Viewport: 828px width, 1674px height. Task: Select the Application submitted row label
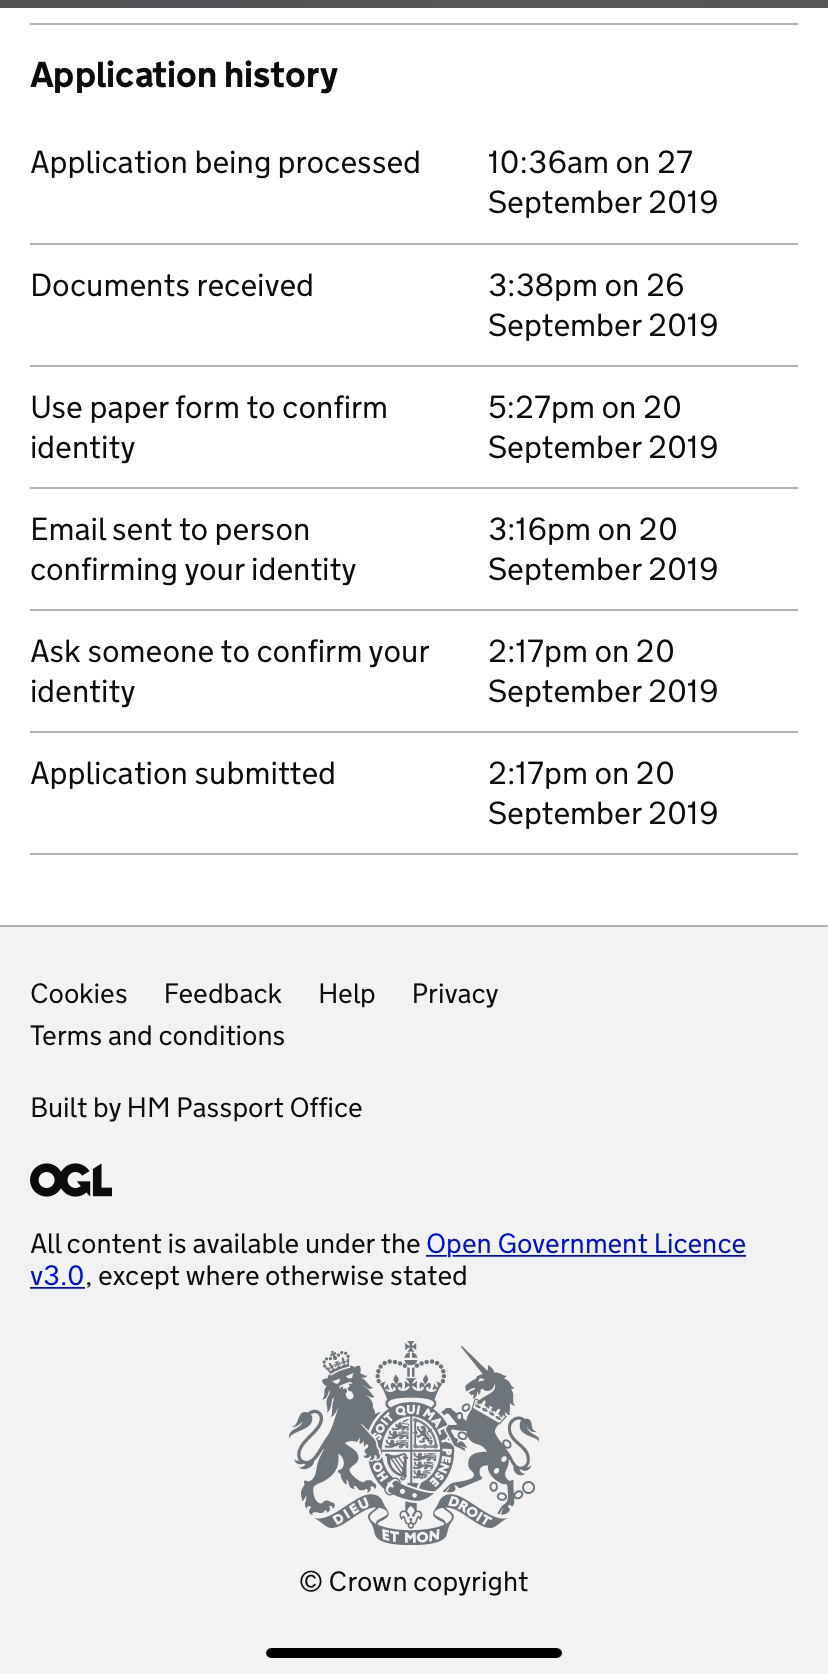coord(183,773)
